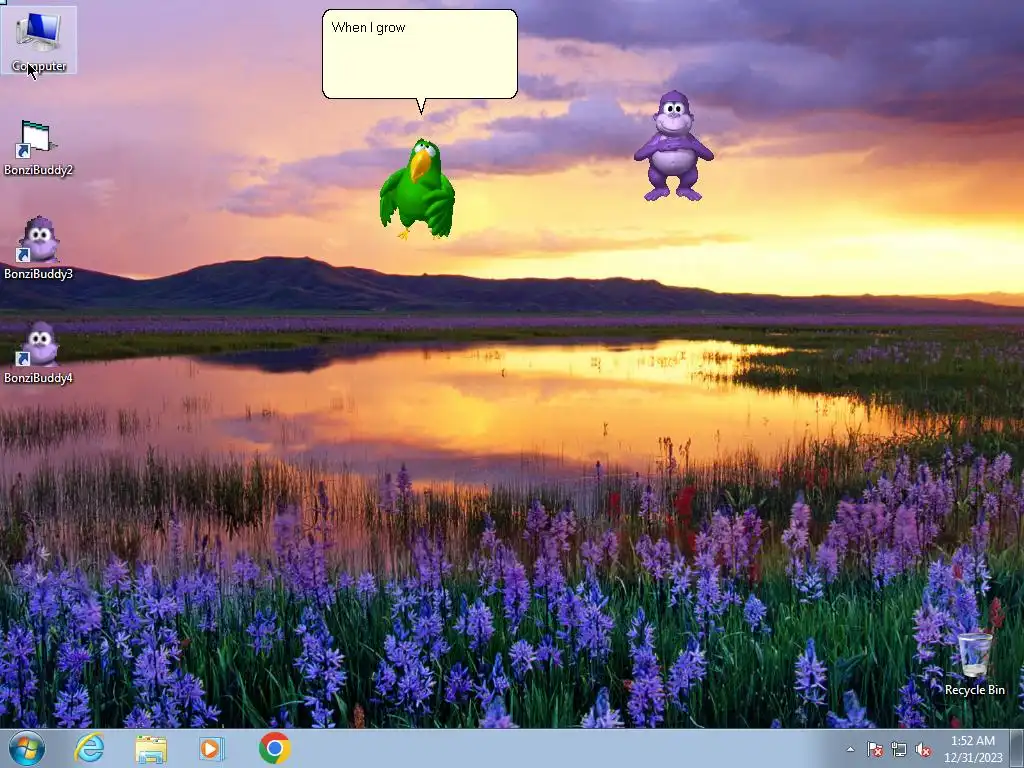The image size is (1024, 768).
Task: Select the BonziBuddy4 shortcut icon
Action: [38, 353]
